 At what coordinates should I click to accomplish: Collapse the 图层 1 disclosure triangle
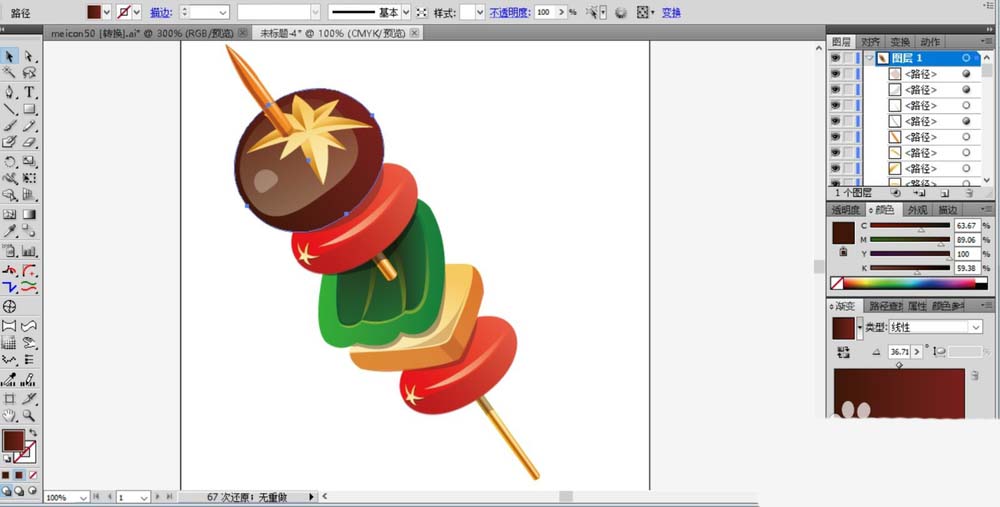point(869,58)
